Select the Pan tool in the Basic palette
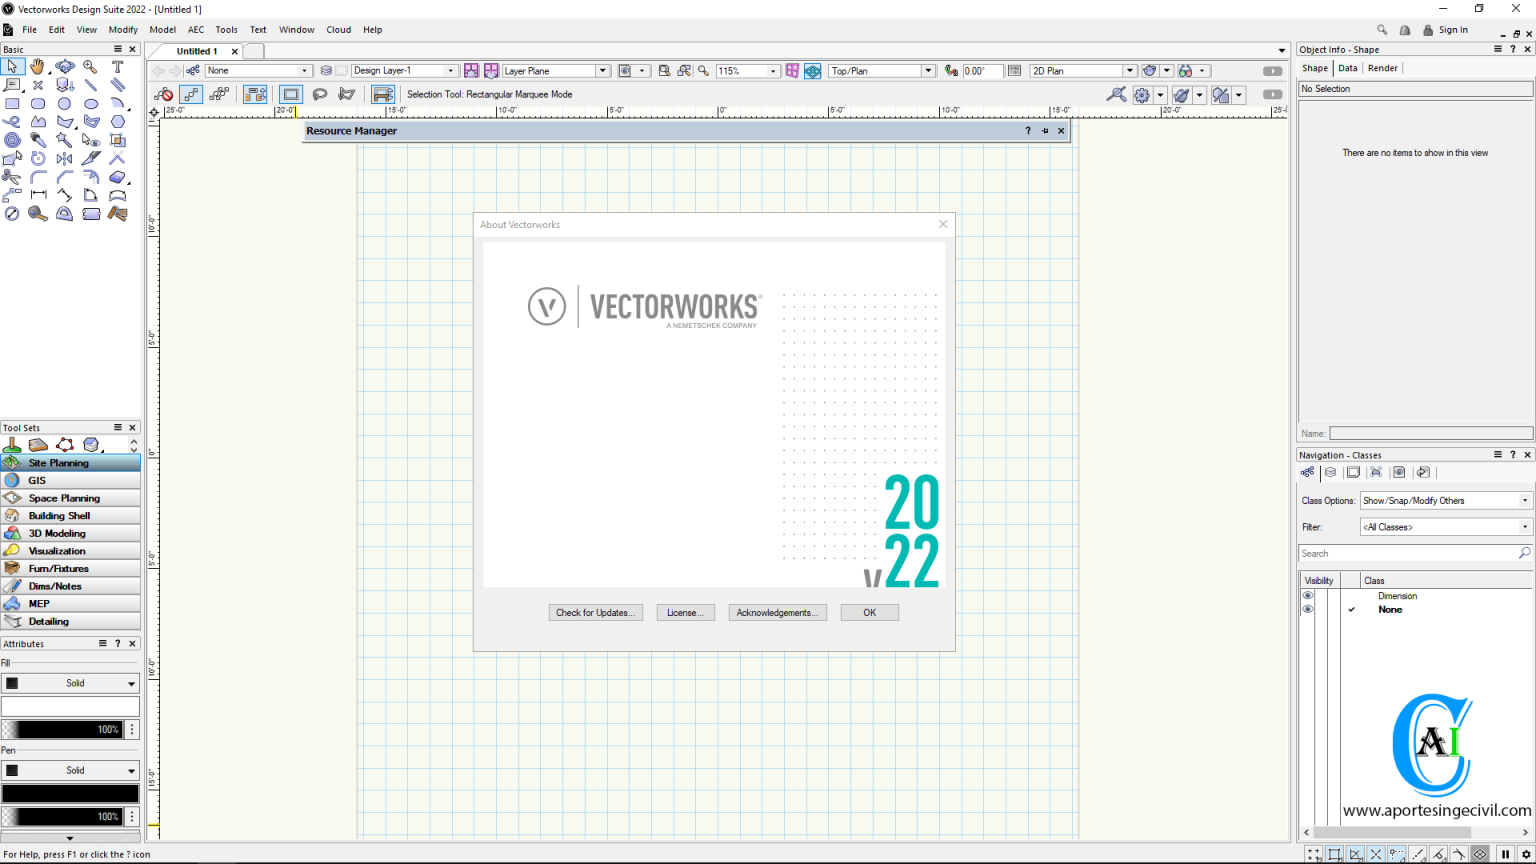1536x864 pixels. pyautogui.click(x=38, y=66)
